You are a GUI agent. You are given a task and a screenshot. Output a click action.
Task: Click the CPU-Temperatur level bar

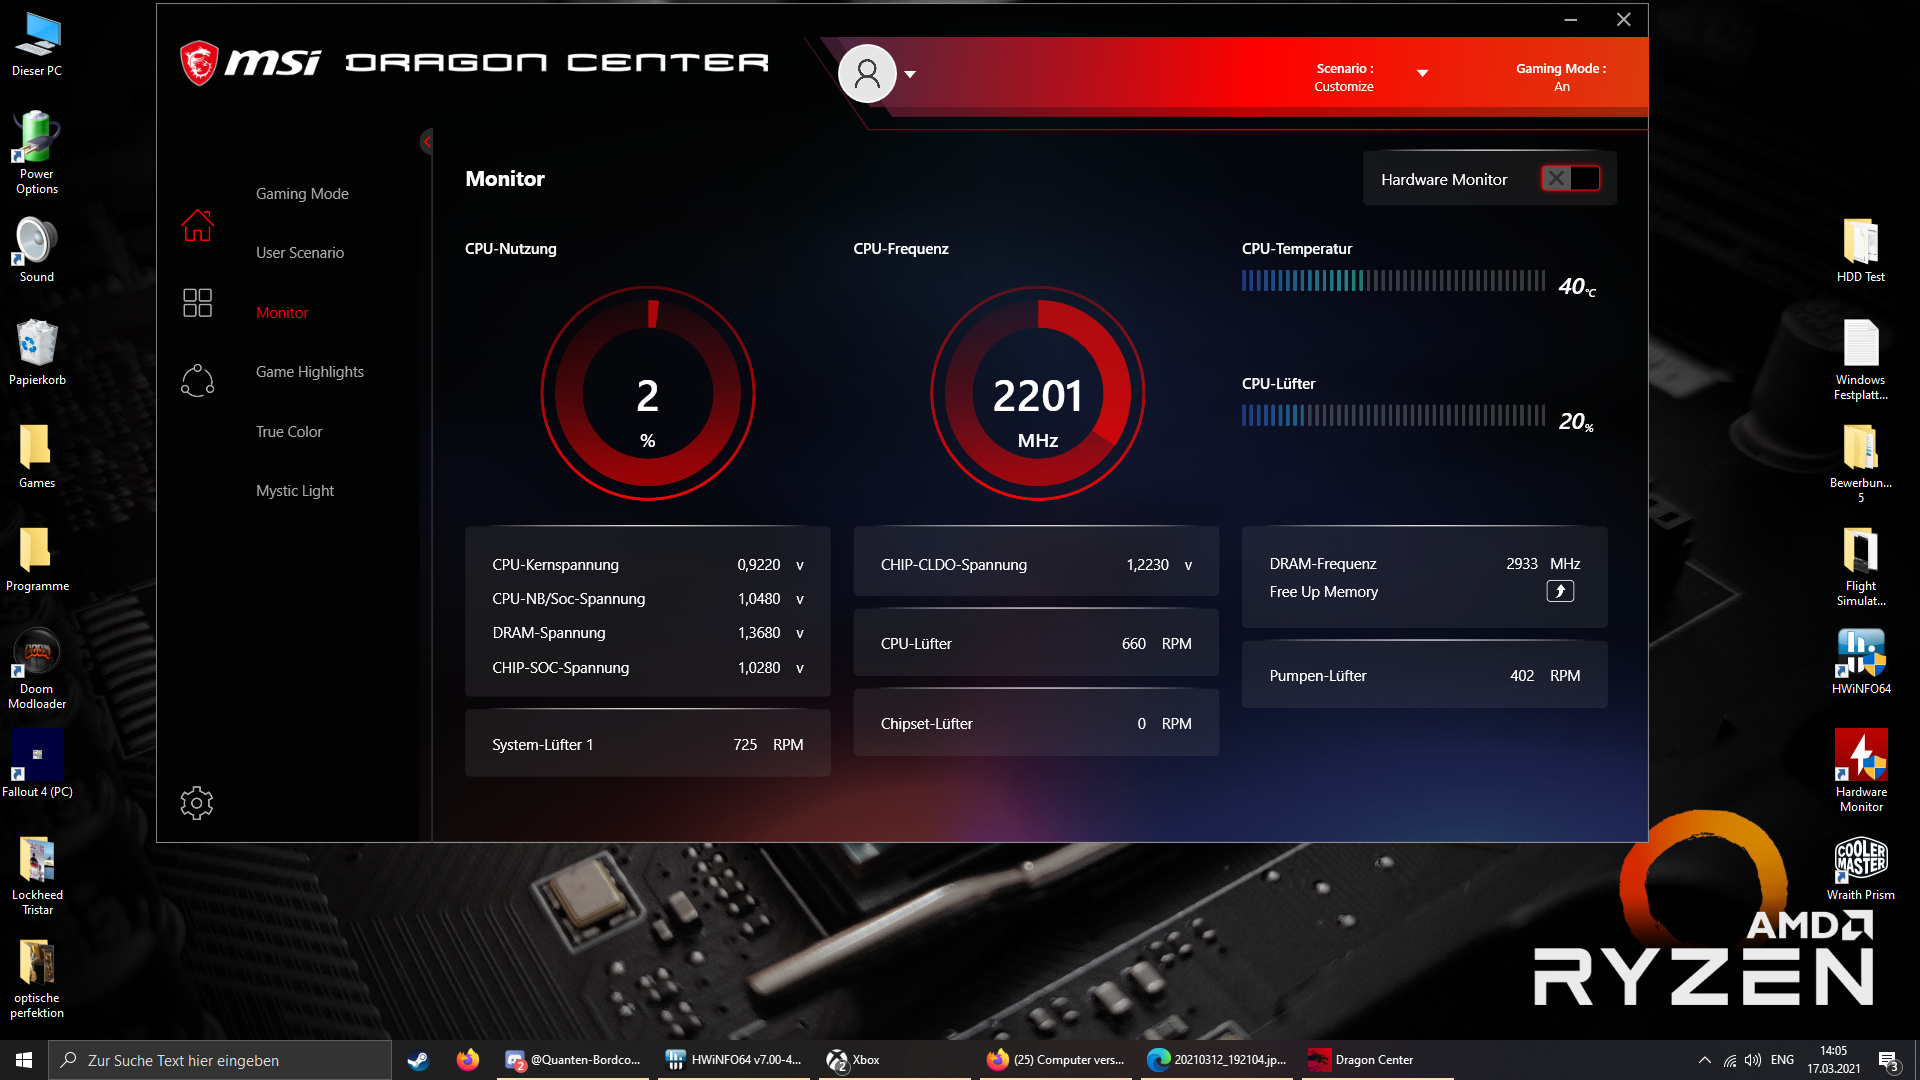(x=1393, y=282)
